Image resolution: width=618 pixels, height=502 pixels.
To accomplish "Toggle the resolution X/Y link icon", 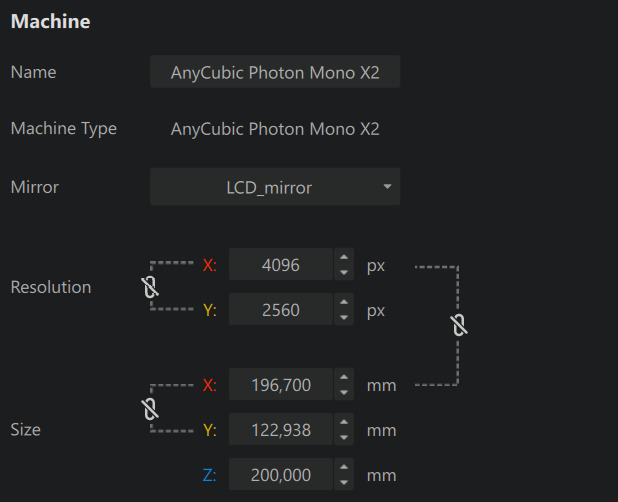I will [150, 288].
